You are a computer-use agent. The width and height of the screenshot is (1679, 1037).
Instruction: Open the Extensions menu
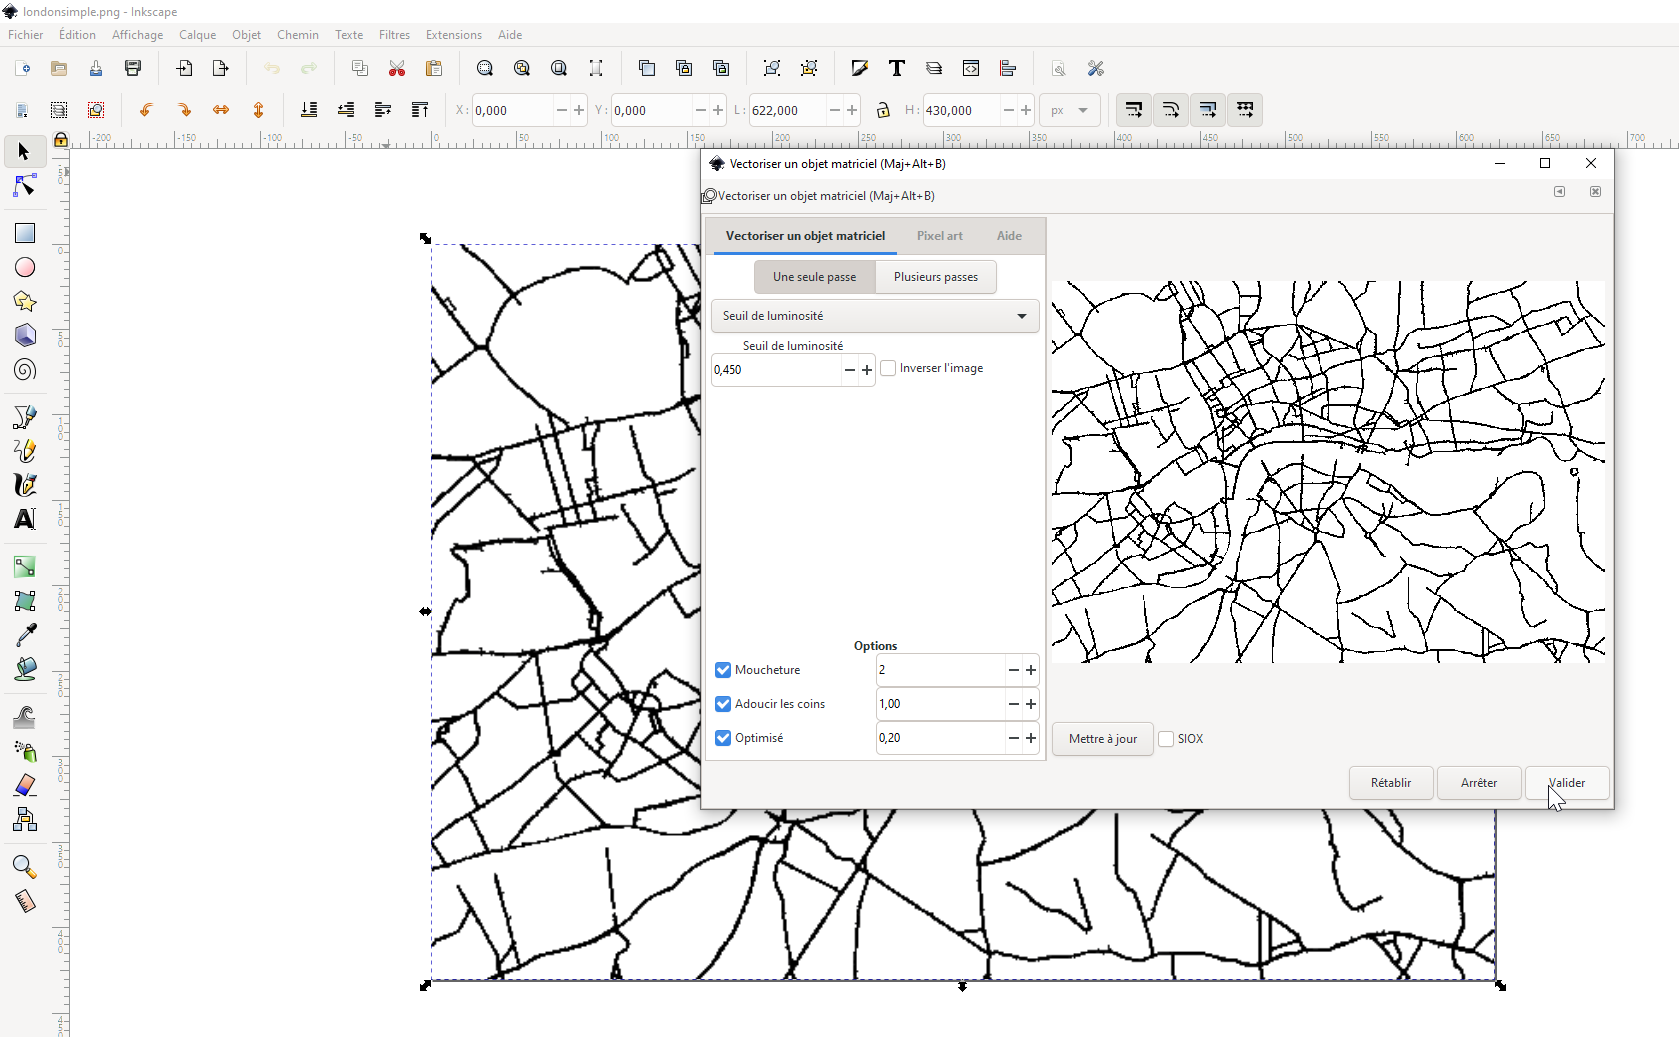(x=453, y=34)
